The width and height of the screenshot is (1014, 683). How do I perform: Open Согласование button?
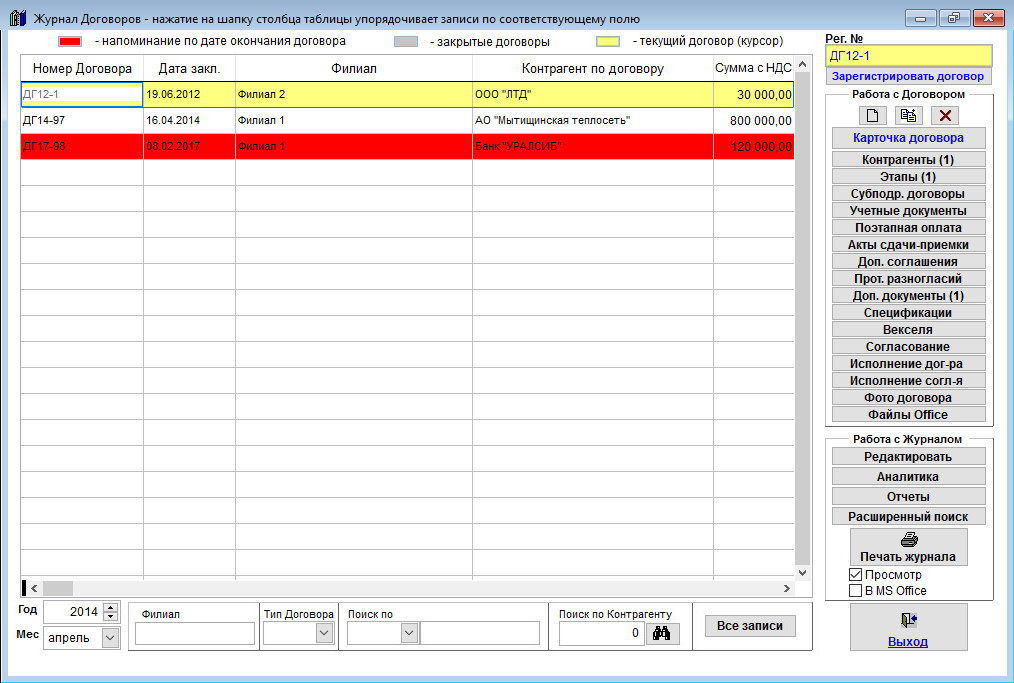pos(909,347)
